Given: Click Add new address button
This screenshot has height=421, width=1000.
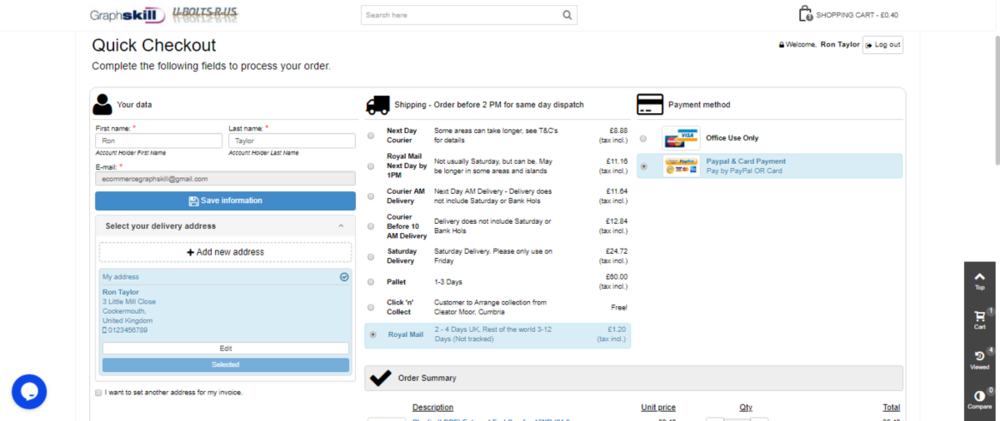Looking at the screenshot, I should pyautogui.click(x=225, y=252).
